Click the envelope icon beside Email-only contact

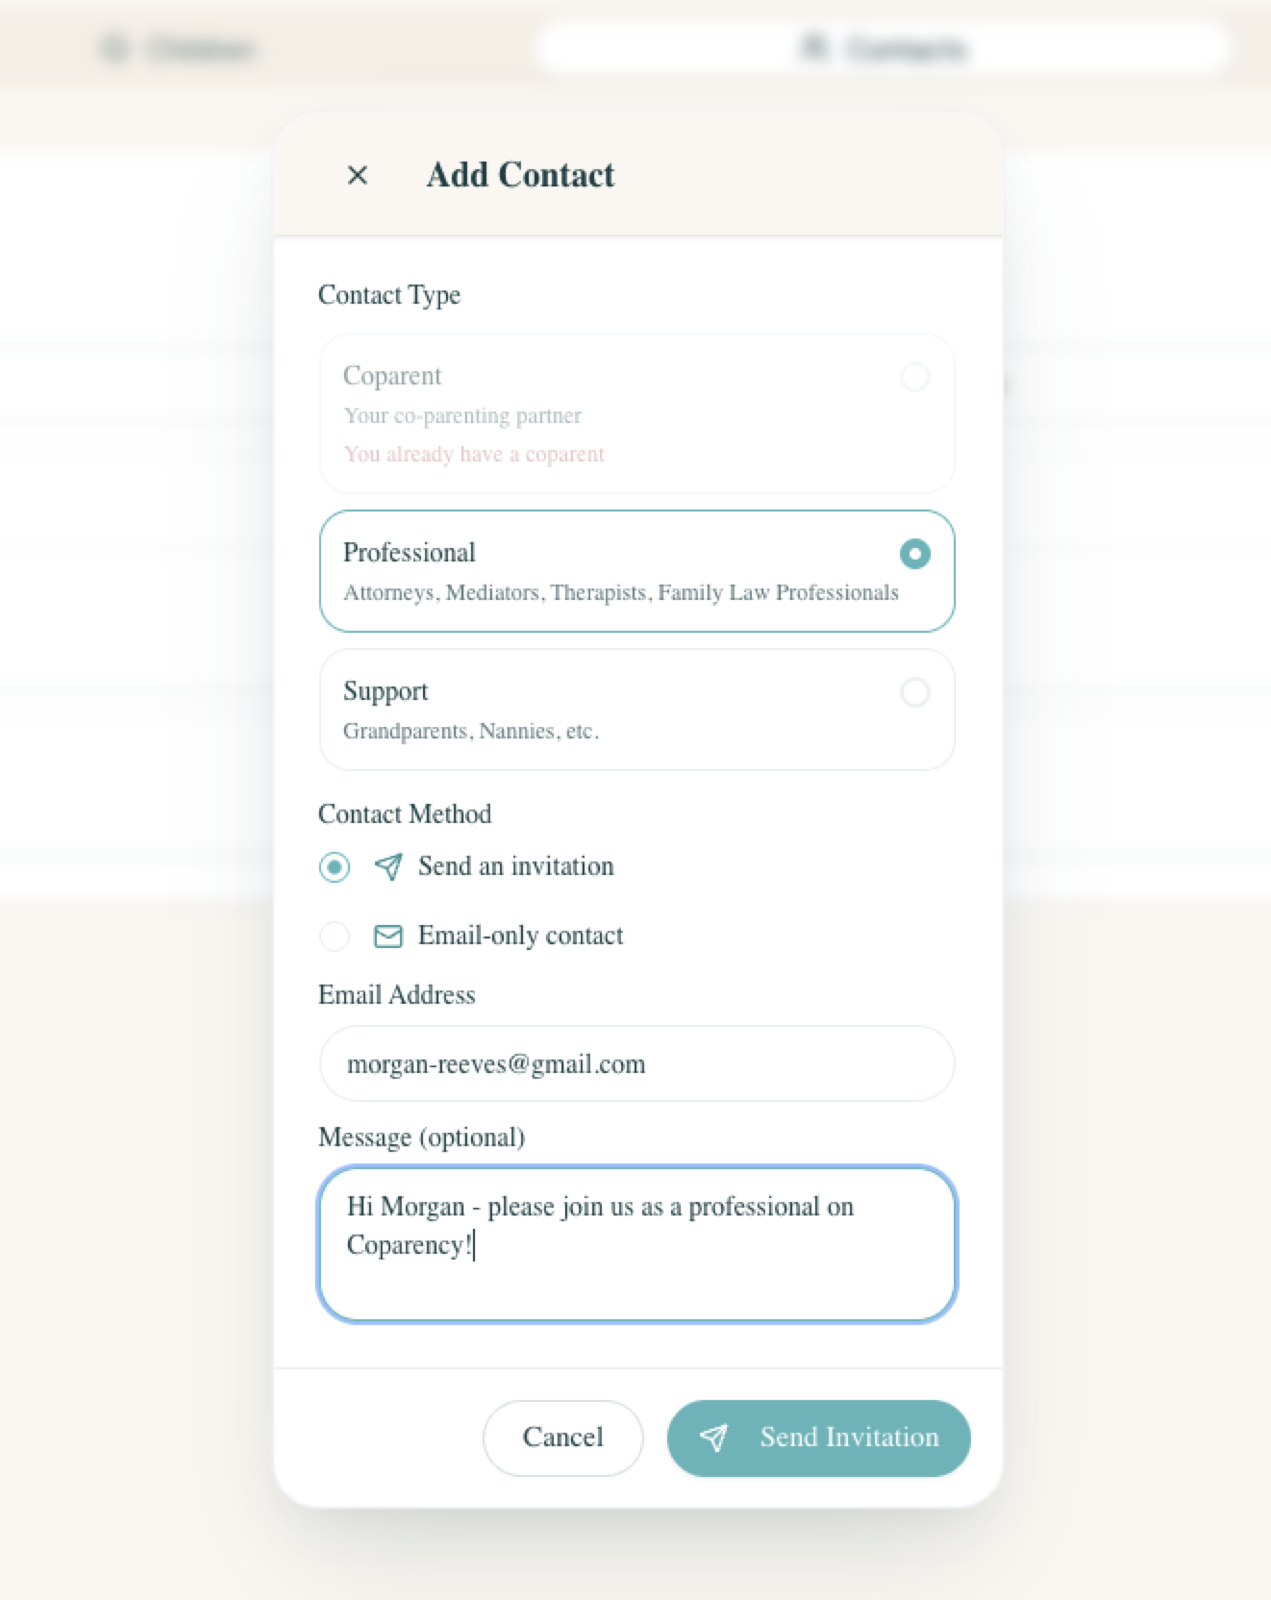coord(389,936)
